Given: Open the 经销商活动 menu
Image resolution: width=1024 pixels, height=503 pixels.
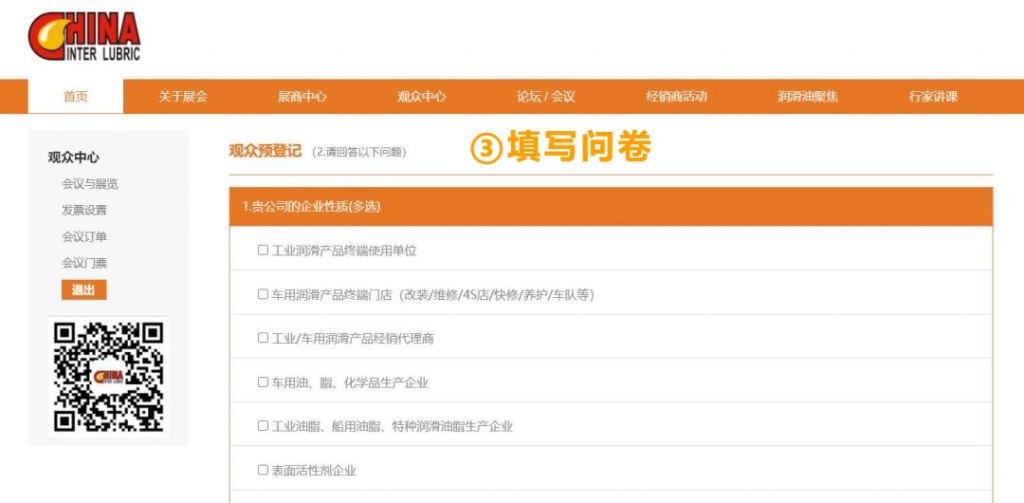Looking at the screenshot, I should pyautogui.click(x=677, y=97).
